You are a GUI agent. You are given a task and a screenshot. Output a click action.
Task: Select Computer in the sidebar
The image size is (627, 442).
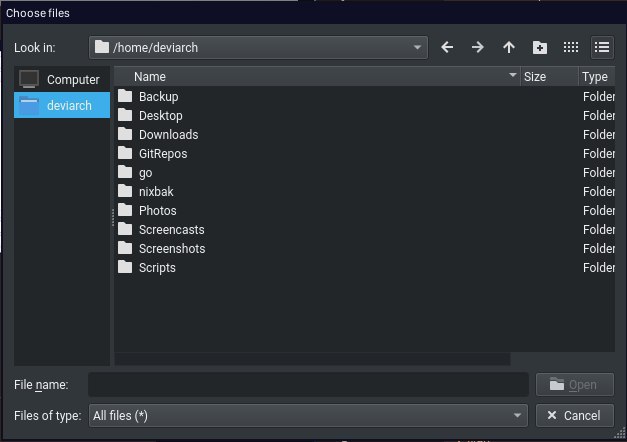[x=62, y=79]
